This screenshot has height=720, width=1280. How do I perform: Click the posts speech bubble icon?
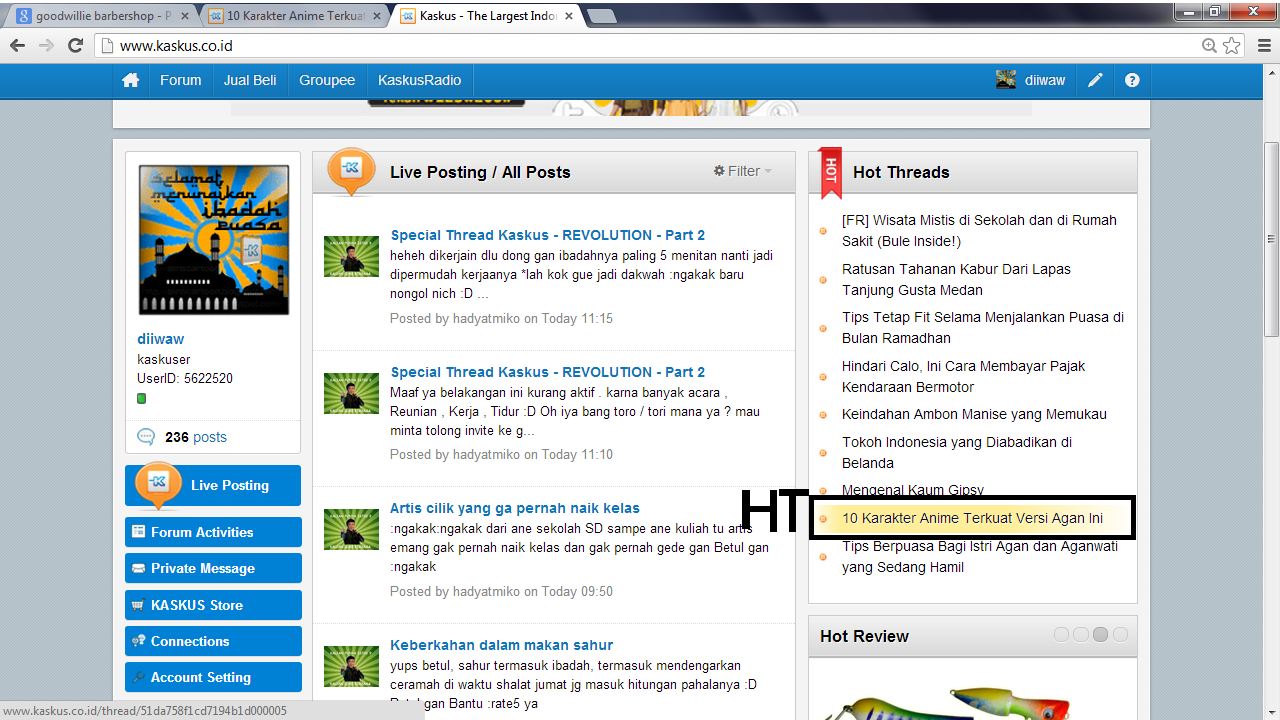146,437
